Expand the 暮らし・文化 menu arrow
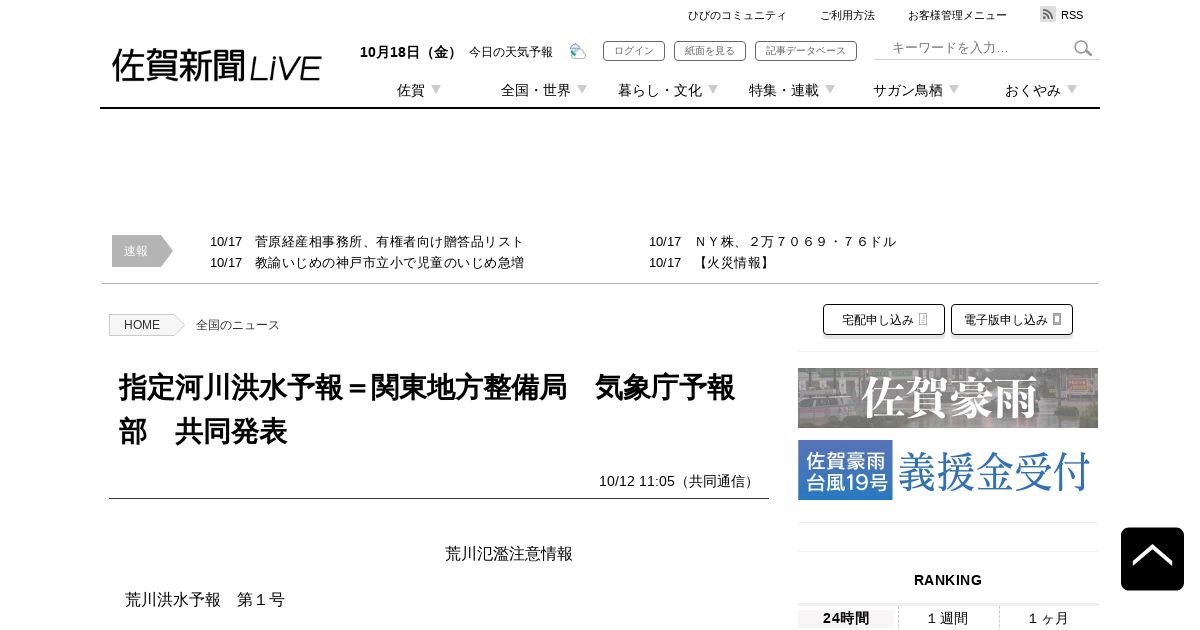 [x=713, y=90]
